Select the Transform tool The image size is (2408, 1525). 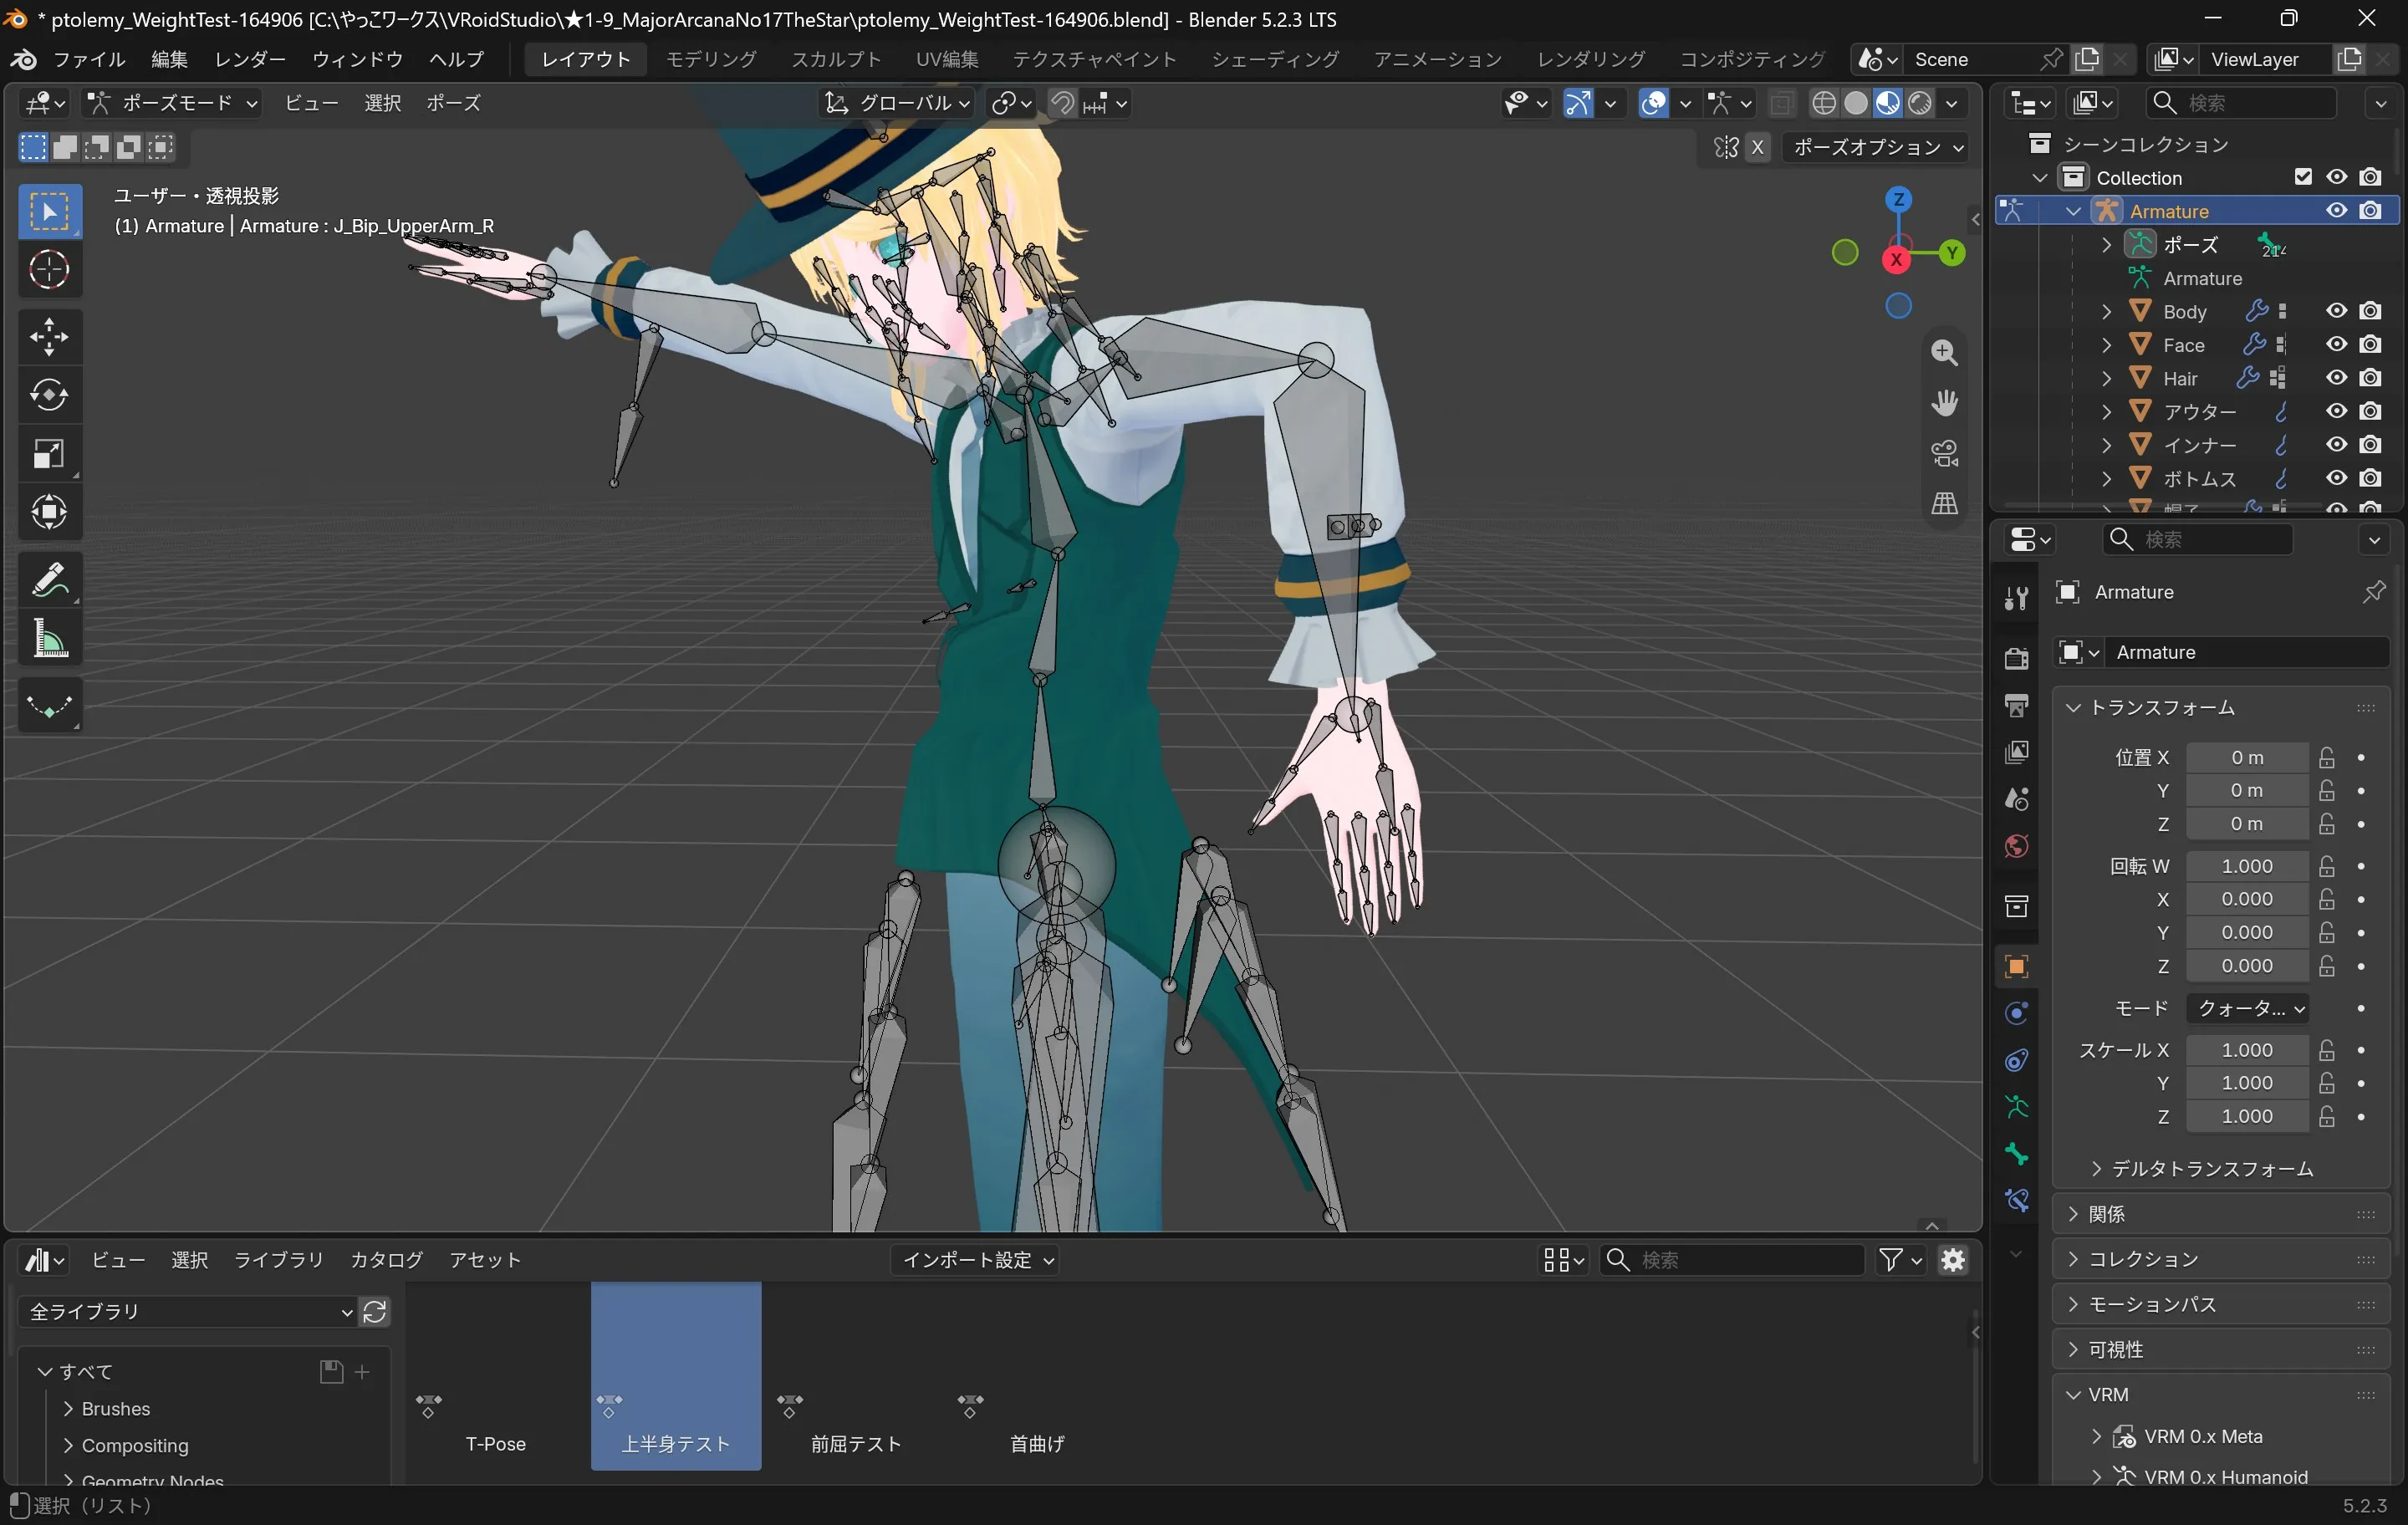point(49,512)
